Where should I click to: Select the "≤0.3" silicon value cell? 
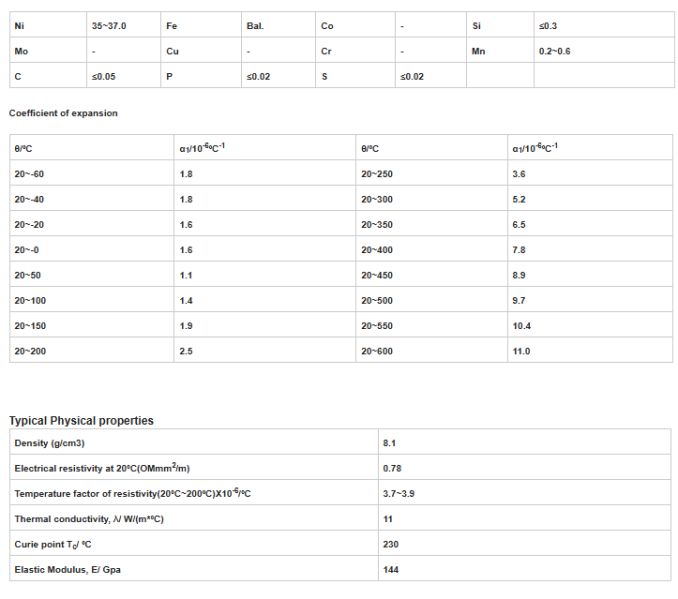click(548, 25)
